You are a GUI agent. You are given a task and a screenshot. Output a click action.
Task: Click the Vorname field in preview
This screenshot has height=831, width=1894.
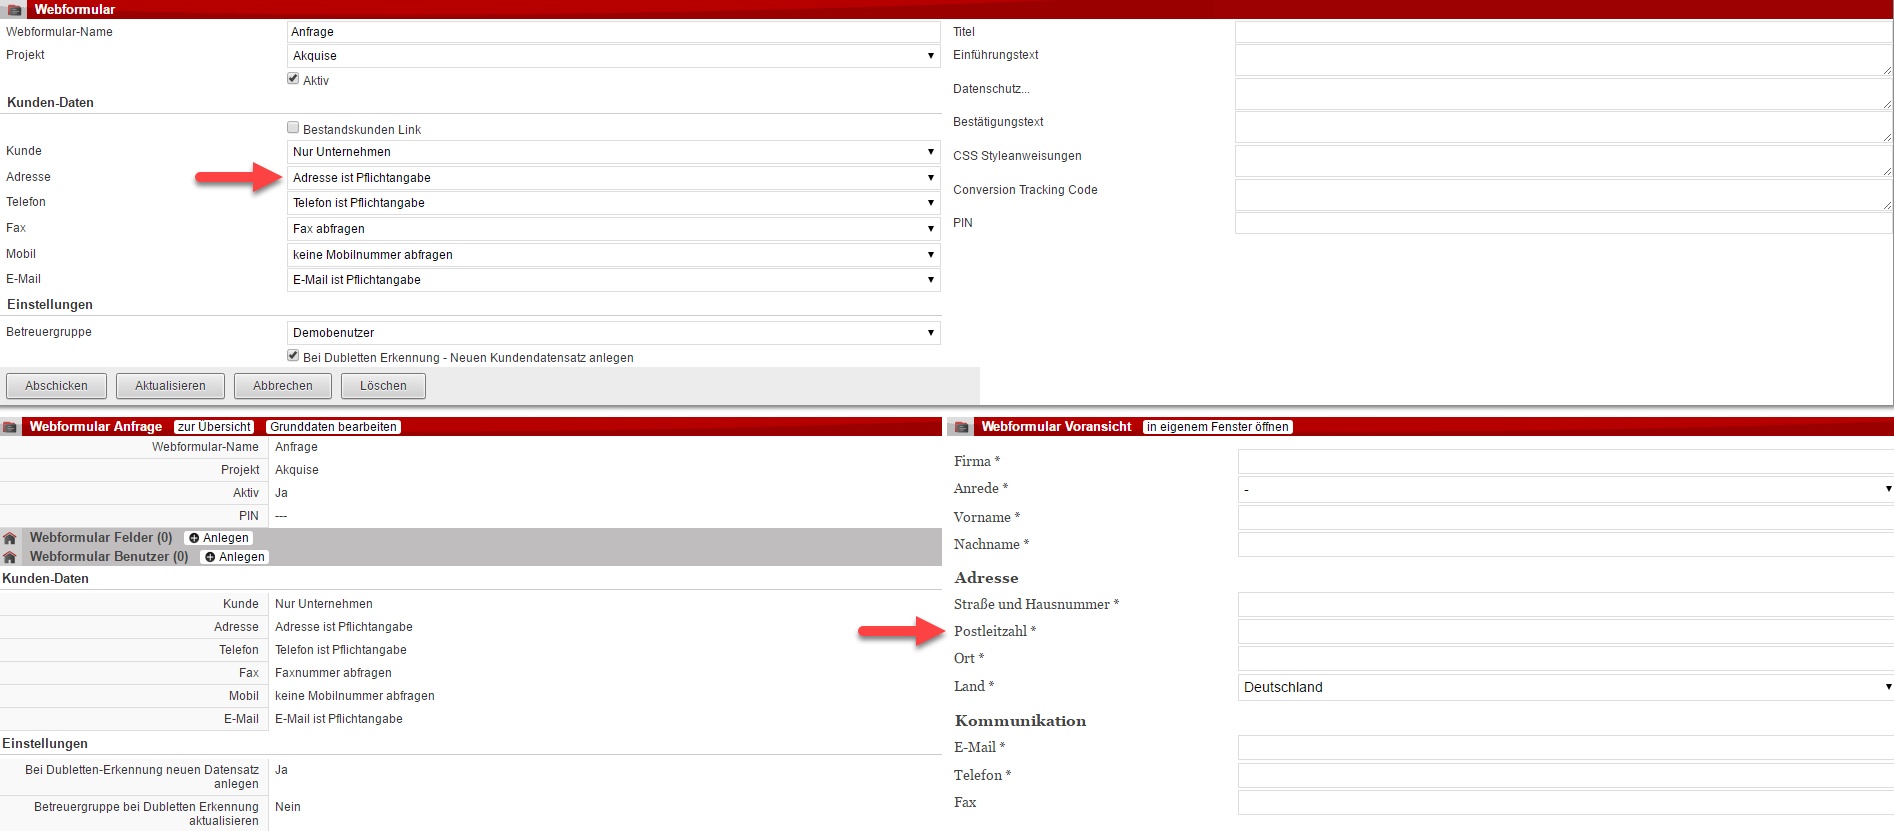[1565, 517]
